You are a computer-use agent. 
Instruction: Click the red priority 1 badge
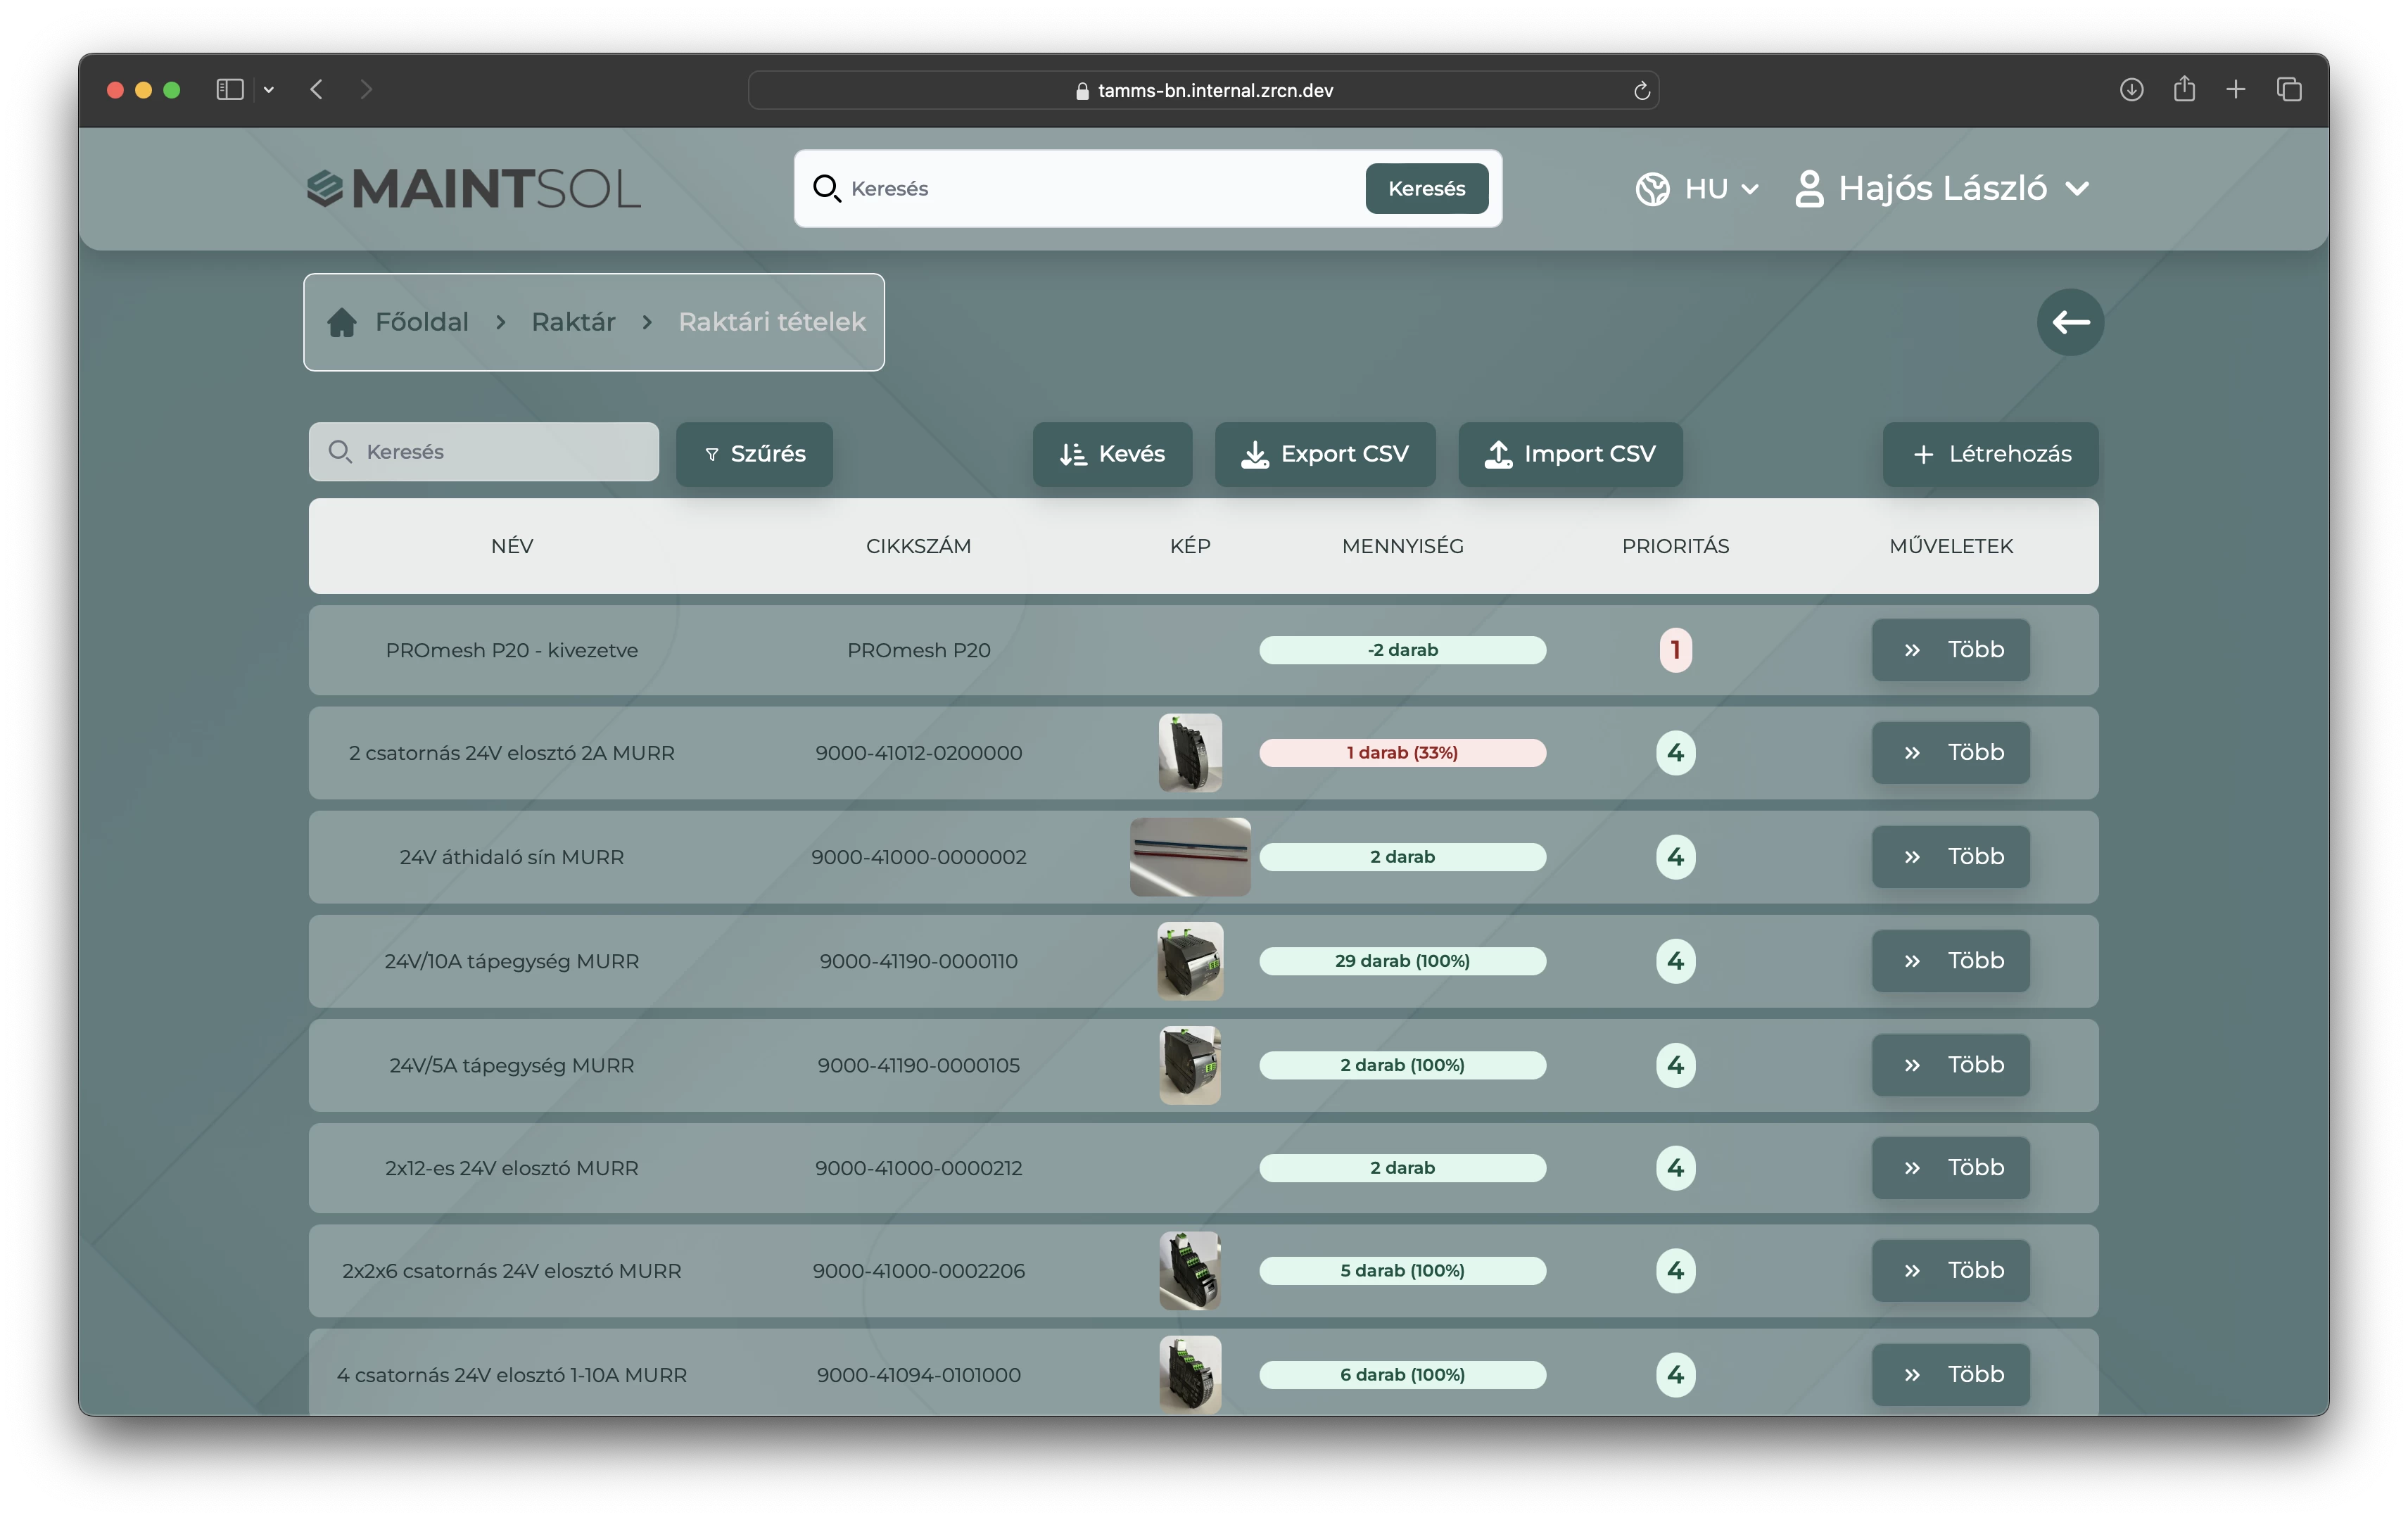pyautogui.click(x=1675, y=650)
